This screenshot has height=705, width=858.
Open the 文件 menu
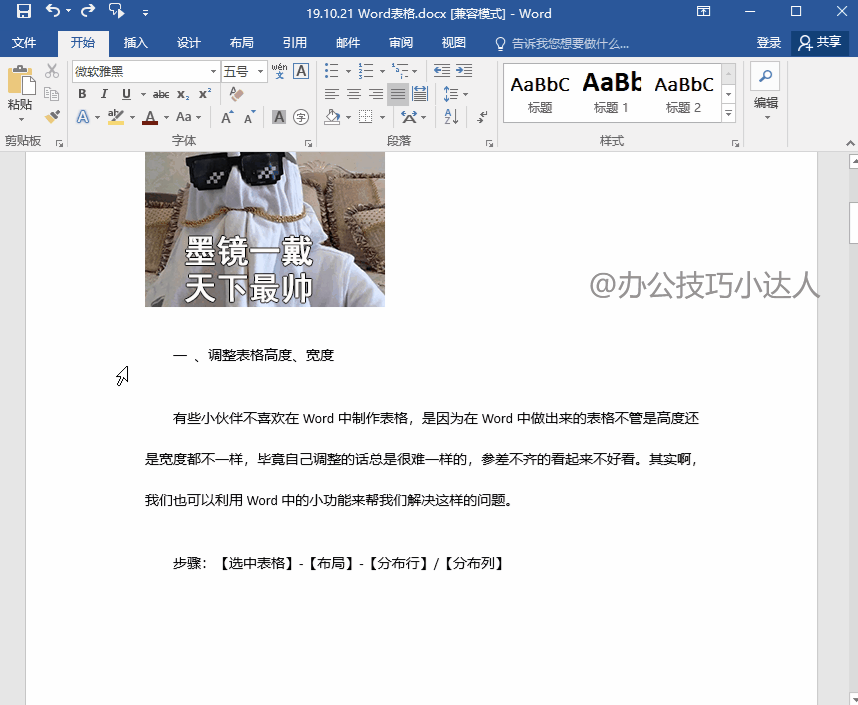pyautogui.click(x=24, y=43)
